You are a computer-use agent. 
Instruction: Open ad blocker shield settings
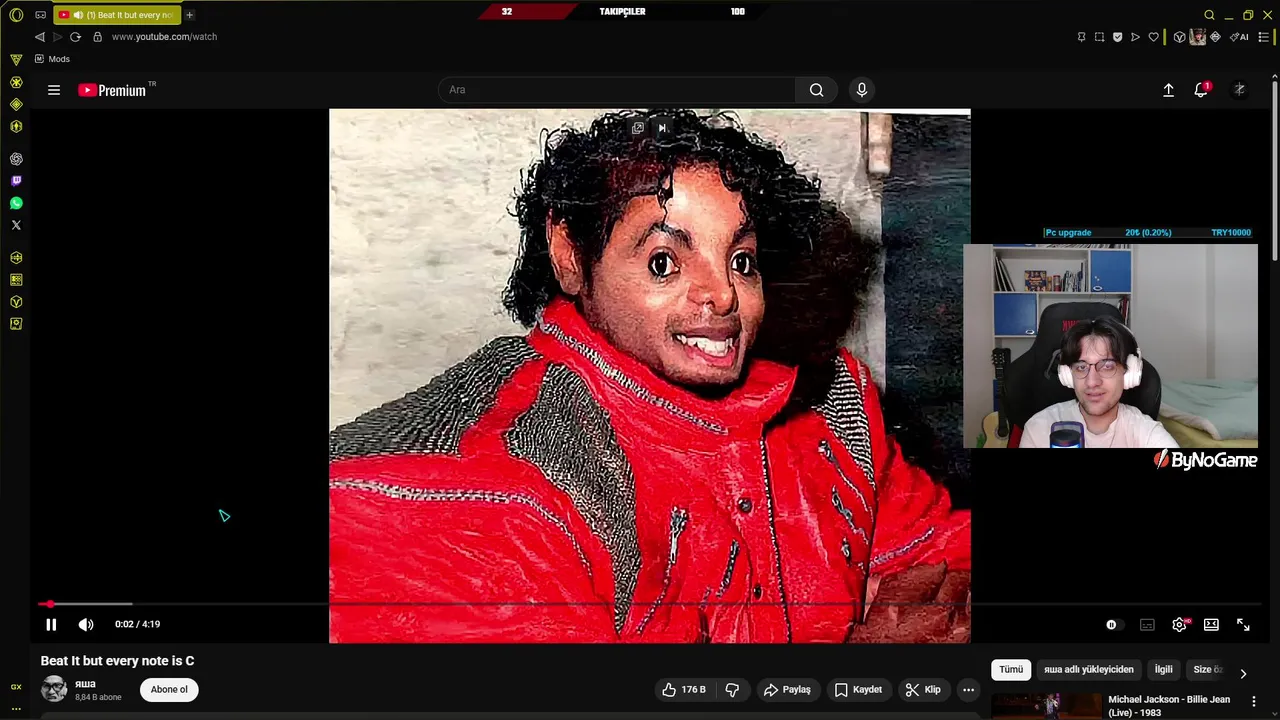pos(1117,37)
